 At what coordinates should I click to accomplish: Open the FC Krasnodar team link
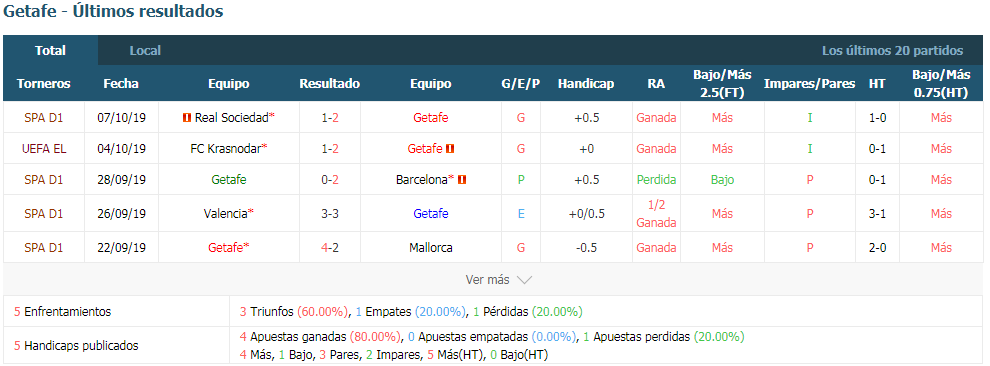click(227, 149)
